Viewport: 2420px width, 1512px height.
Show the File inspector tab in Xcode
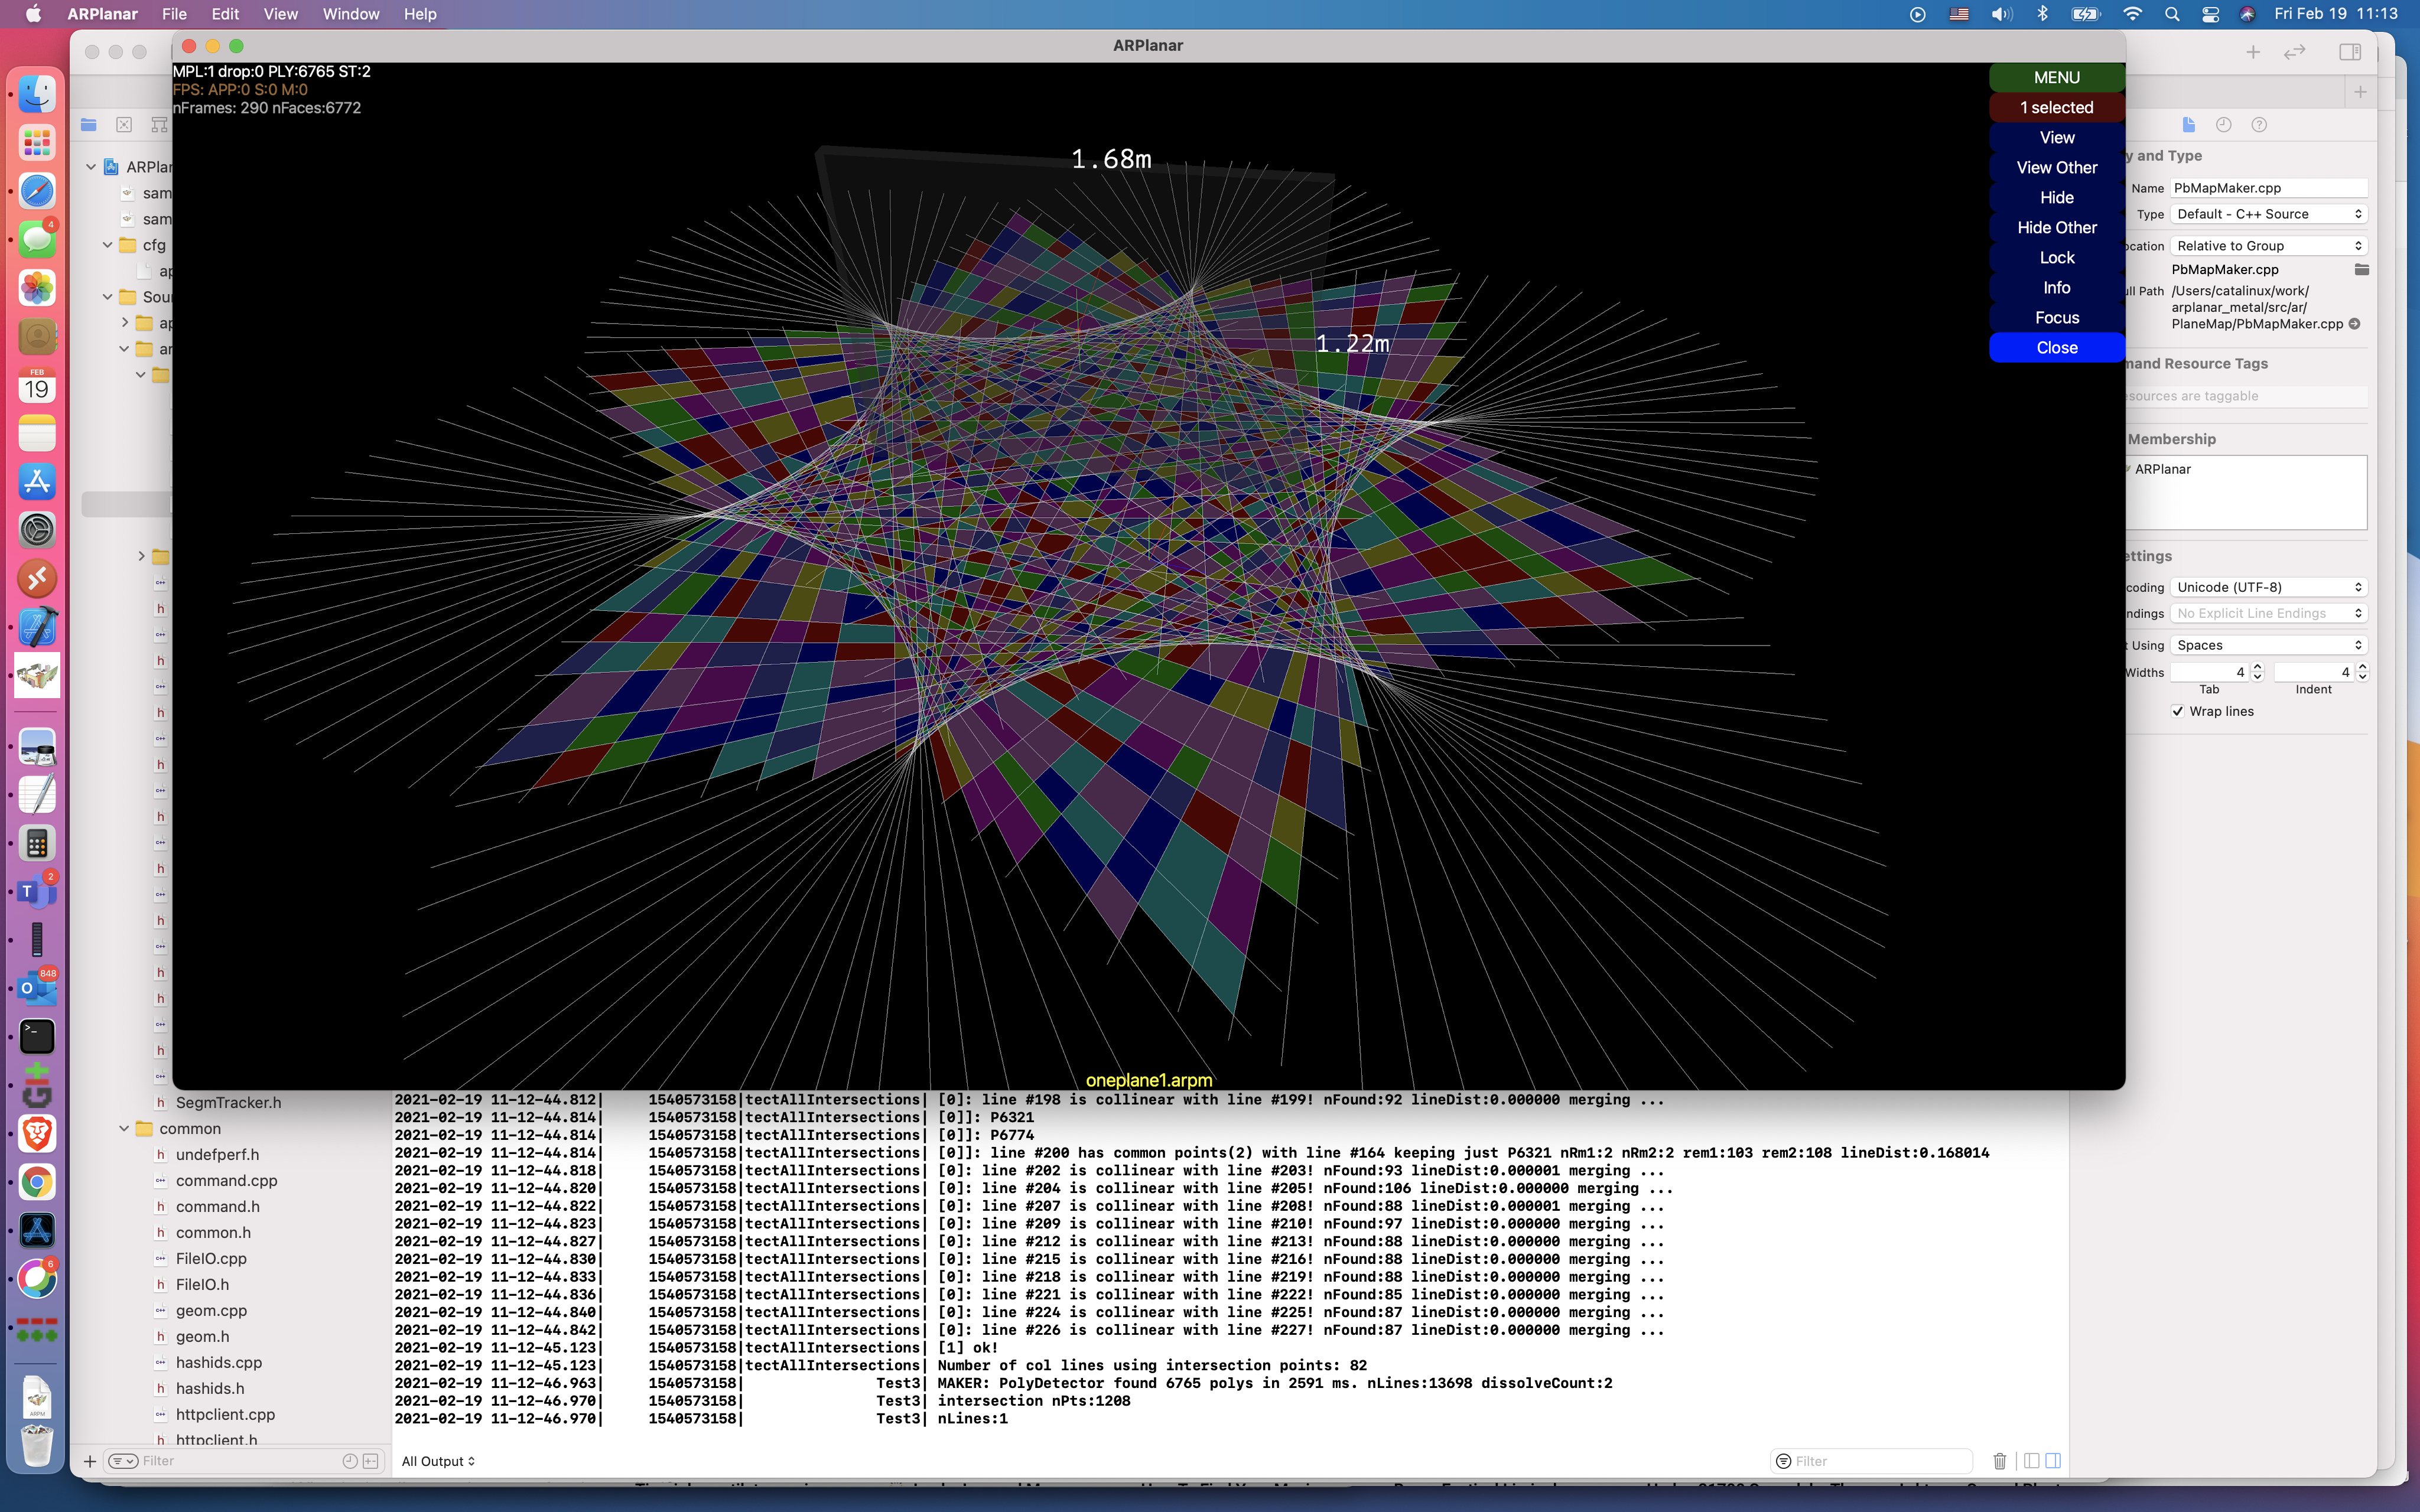(x=2188, y=124)
